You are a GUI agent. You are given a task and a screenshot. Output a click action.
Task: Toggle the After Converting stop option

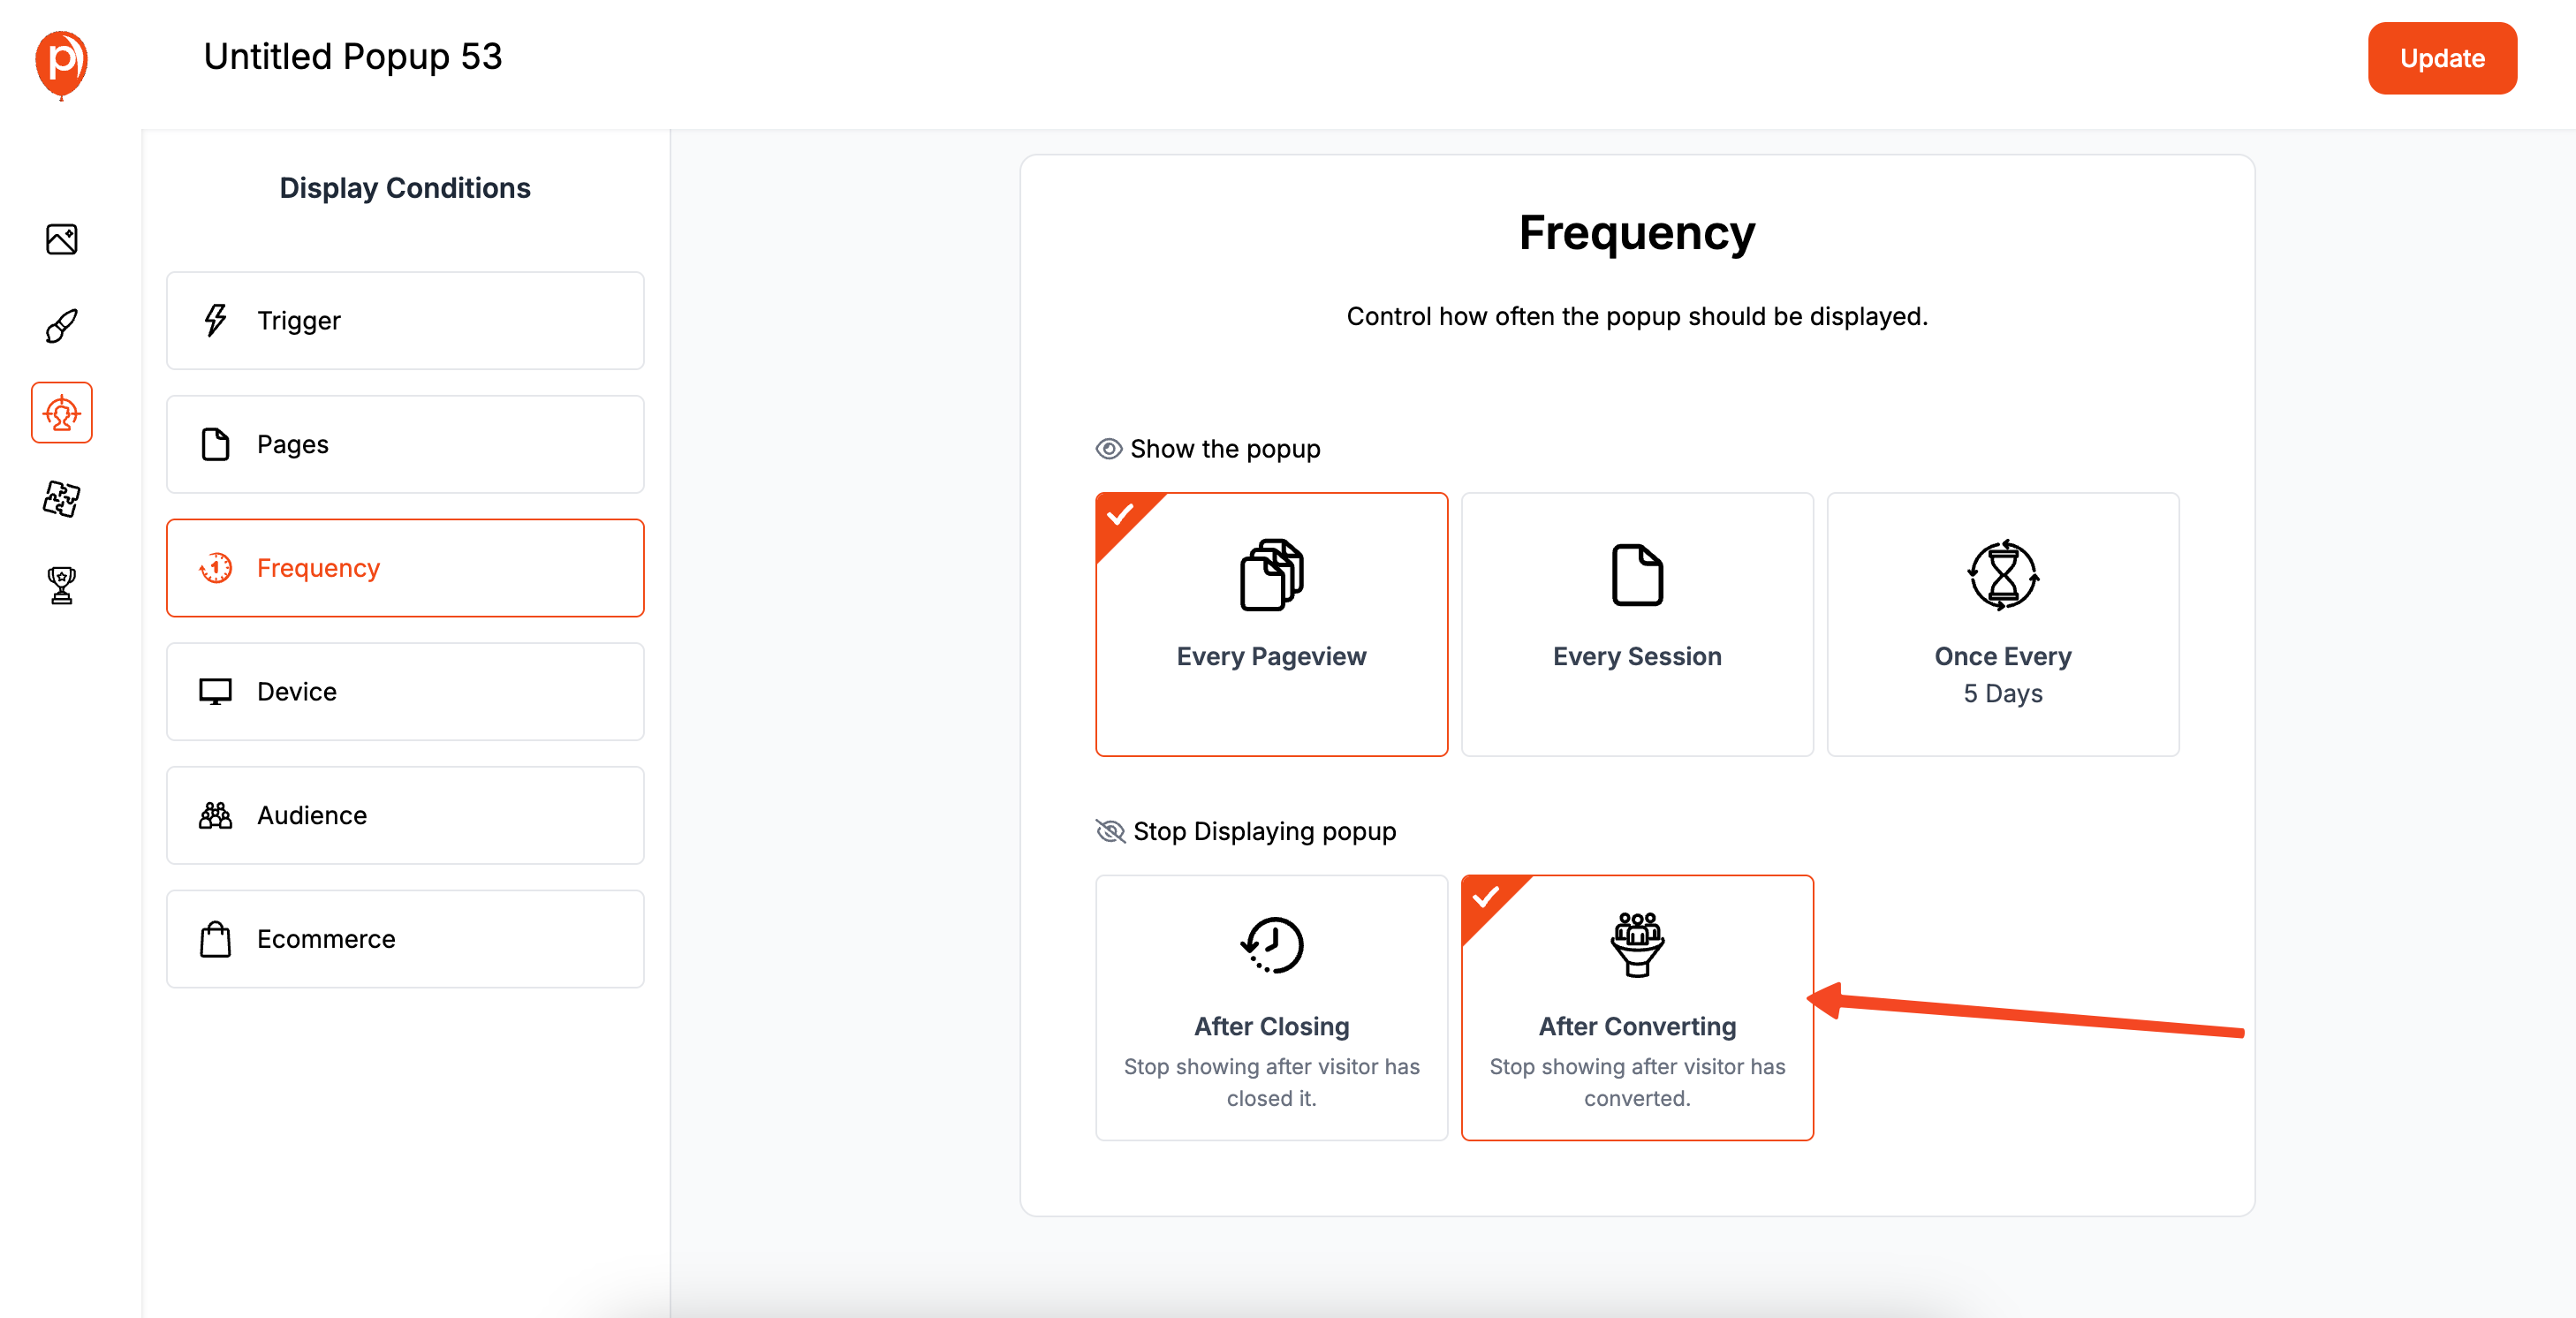[x=1637, y=1008]
